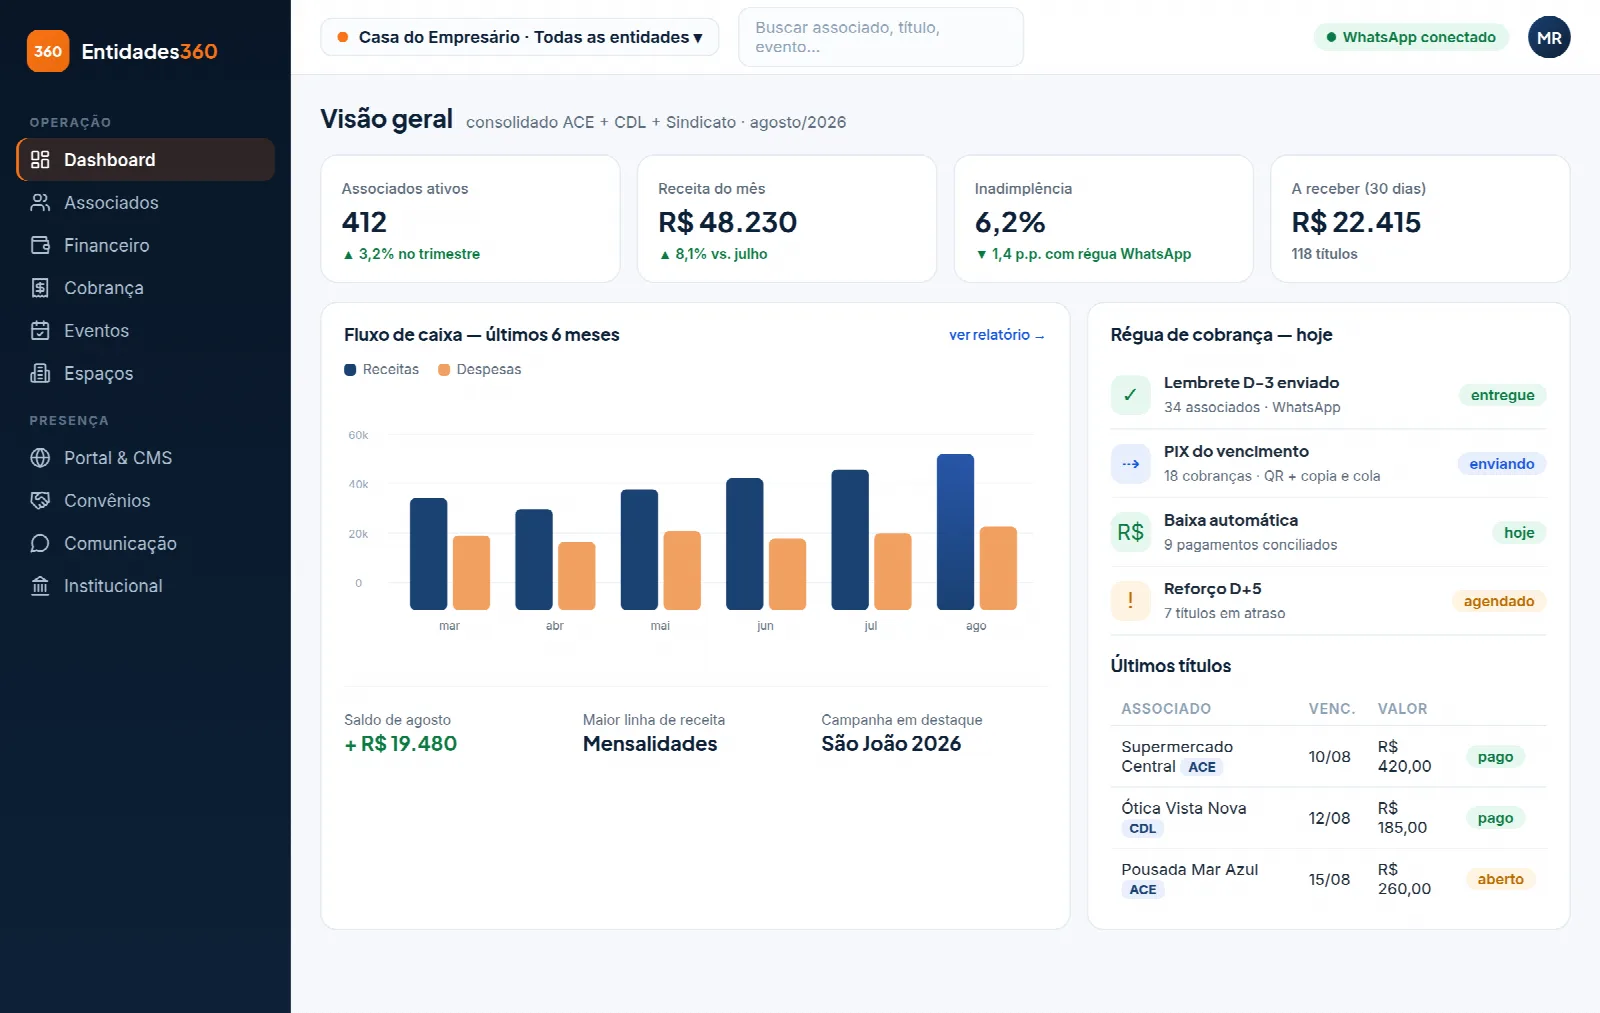Focus the Buscar associado search field
The width and height of the screenshot is (1600, 1013).
pyautogui.click(x=881, y=37)
